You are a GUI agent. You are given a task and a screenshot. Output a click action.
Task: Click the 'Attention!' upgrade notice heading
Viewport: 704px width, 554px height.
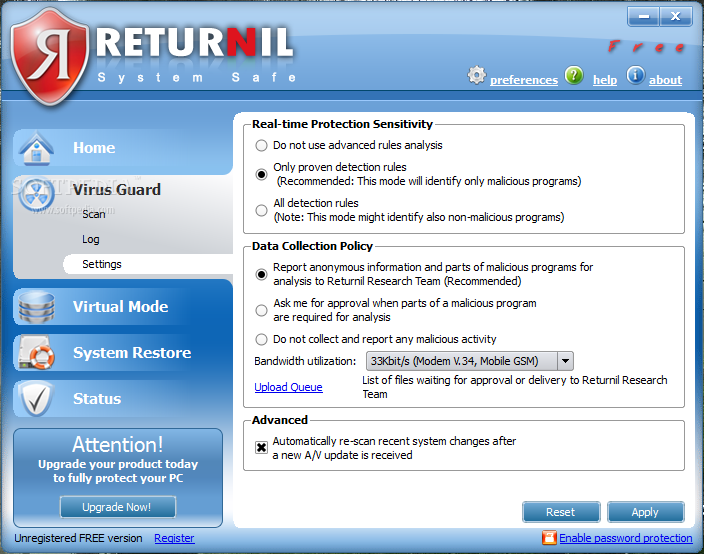(x=118, y=445)
